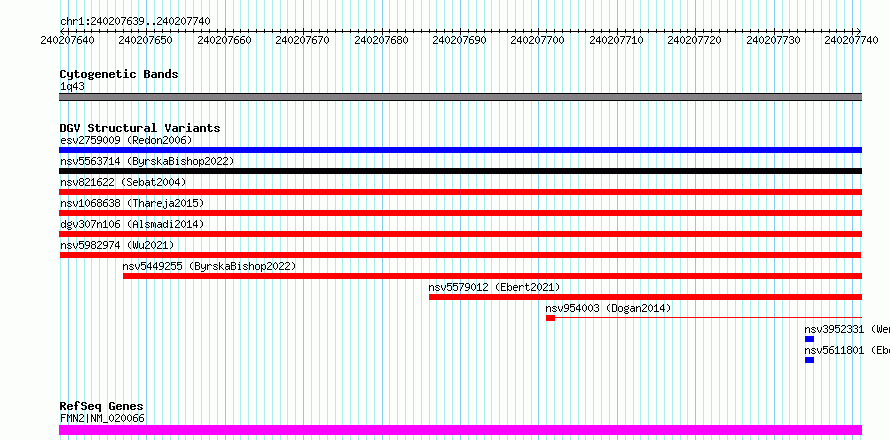
Task: Open dgv307n106 (Alsmadi2014) label
Action: 132,224
